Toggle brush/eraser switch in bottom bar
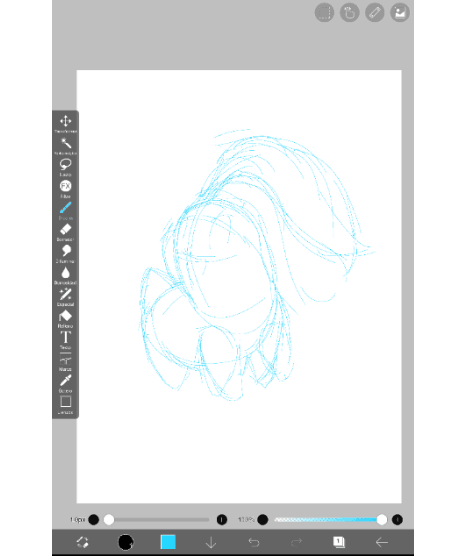The height and width of the screenshot is (556, 466). click(83, 542)
